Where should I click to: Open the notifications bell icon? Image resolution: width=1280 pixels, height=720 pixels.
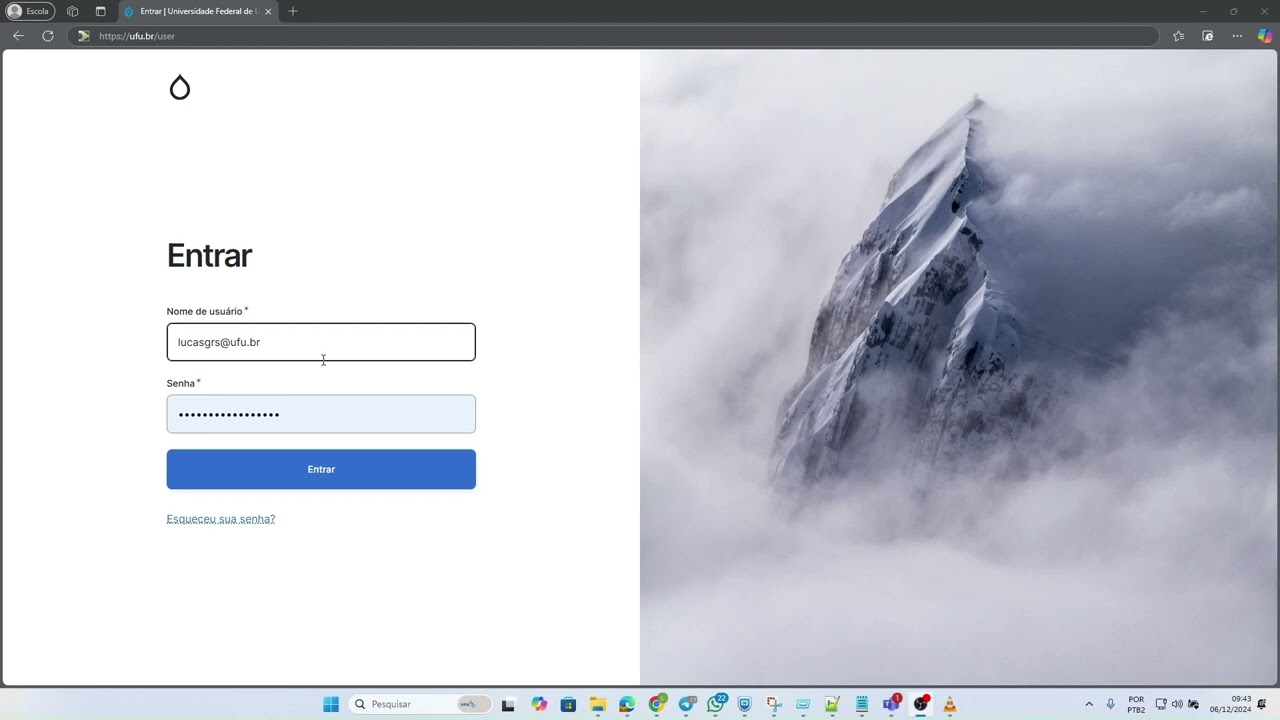[1262, 704]
